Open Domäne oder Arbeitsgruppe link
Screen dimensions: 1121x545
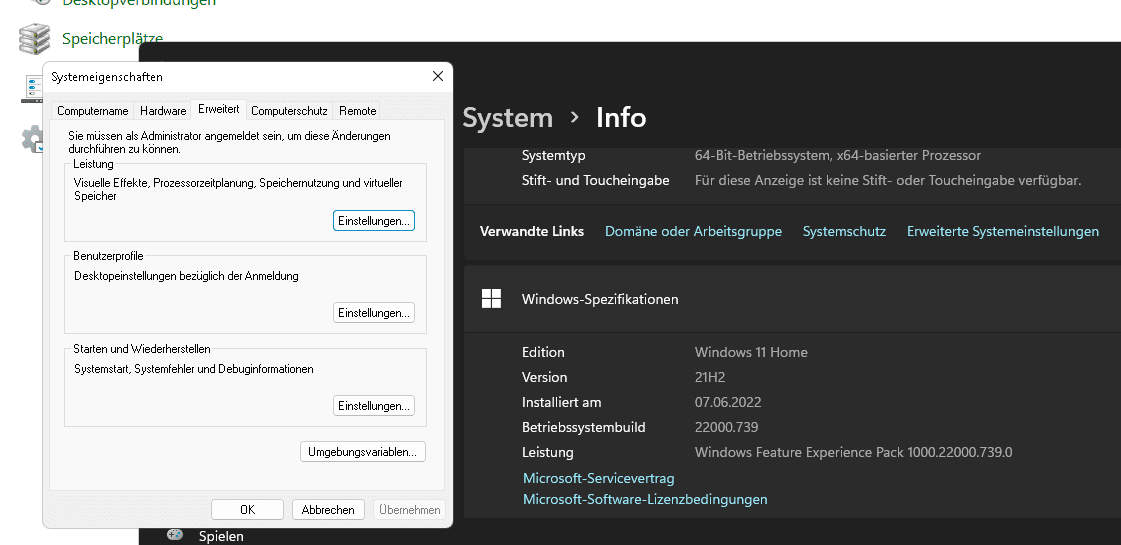tap(693, 231)
